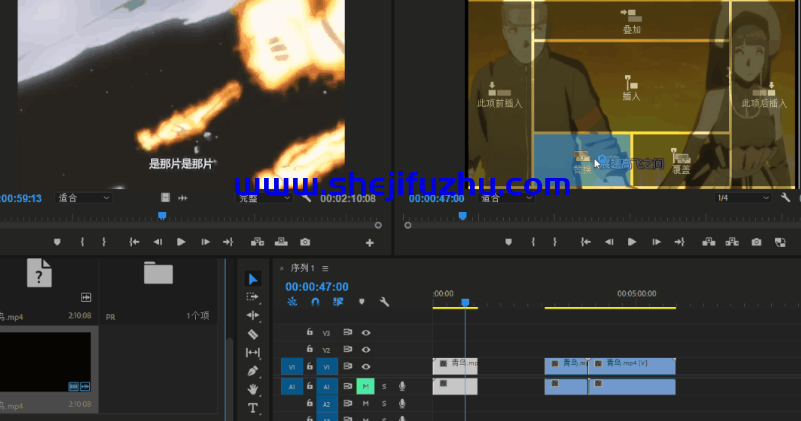Mute track A2

365,404
